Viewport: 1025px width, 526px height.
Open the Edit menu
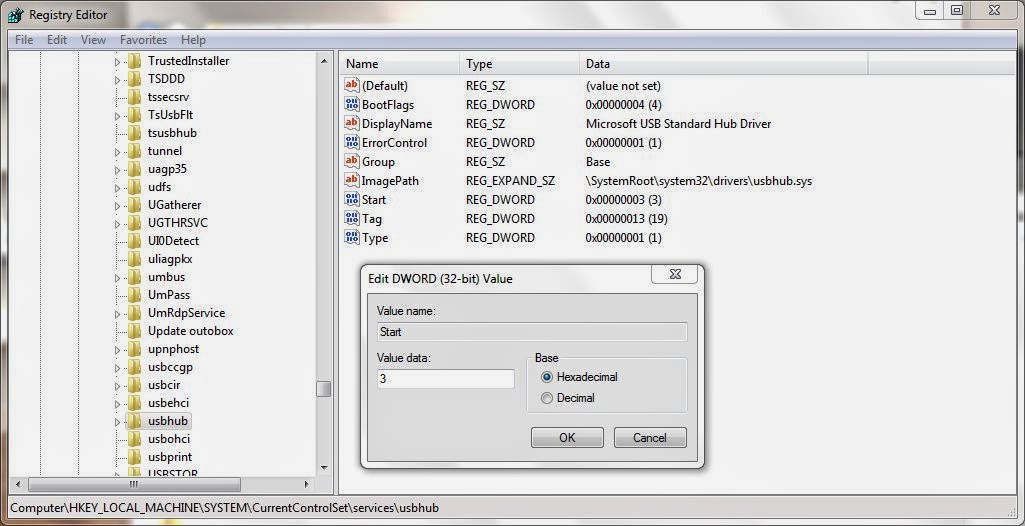point(57,40)
